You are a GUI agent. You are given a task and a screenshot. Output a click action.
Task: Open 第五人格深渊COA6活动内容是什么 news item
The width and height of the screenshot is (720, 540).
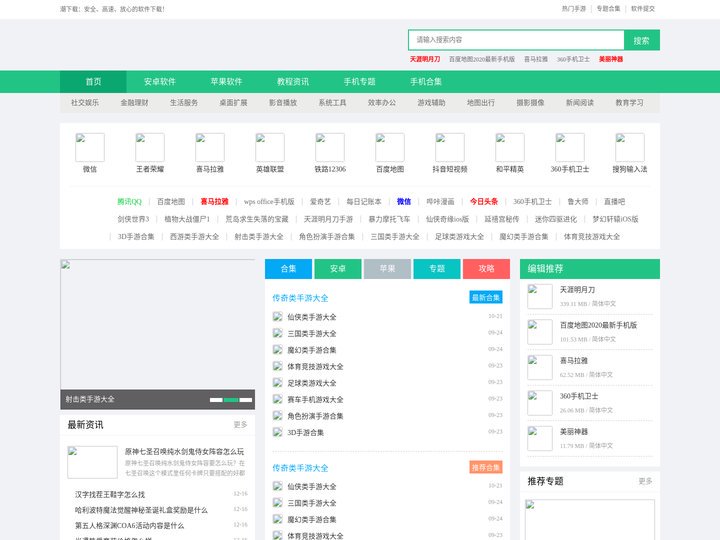(129, 526)
